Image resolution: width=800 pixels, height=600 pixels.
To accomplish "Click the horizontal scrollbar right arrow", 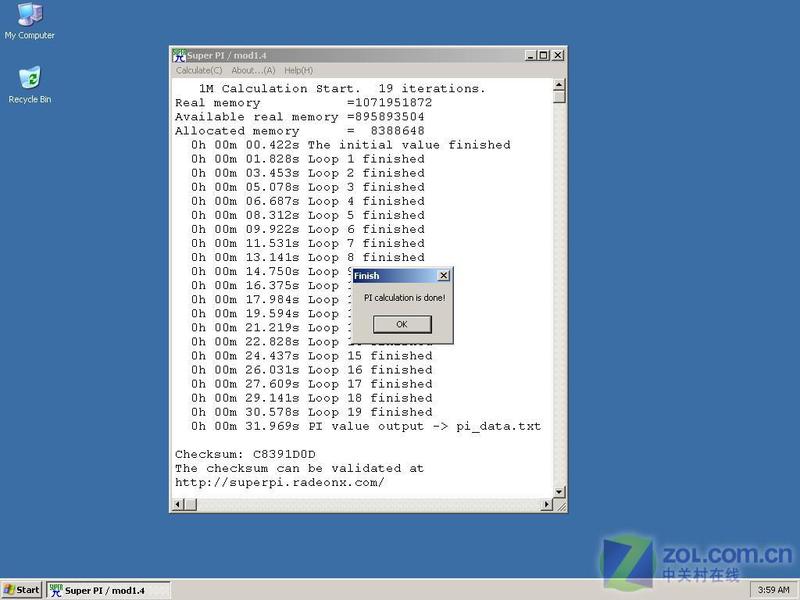I will point(547,505).
